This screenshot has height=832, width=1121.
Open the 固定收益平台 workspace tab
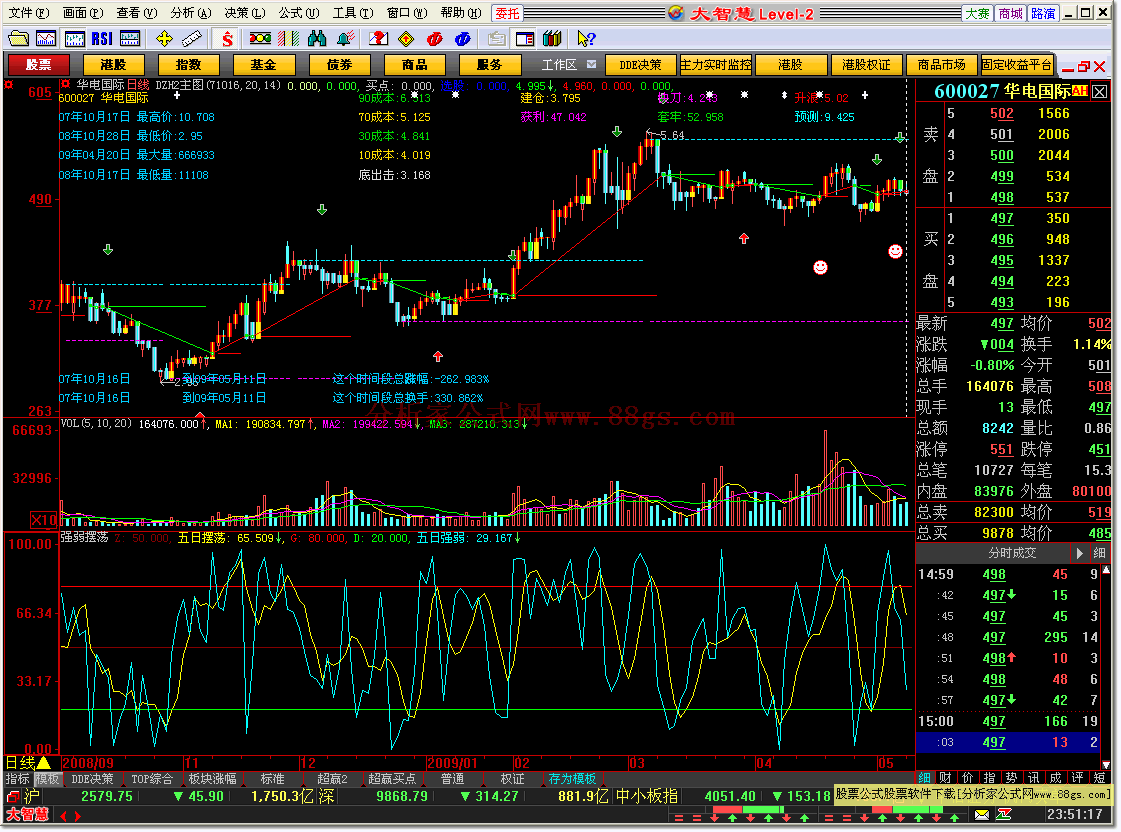coord(1017,65)
